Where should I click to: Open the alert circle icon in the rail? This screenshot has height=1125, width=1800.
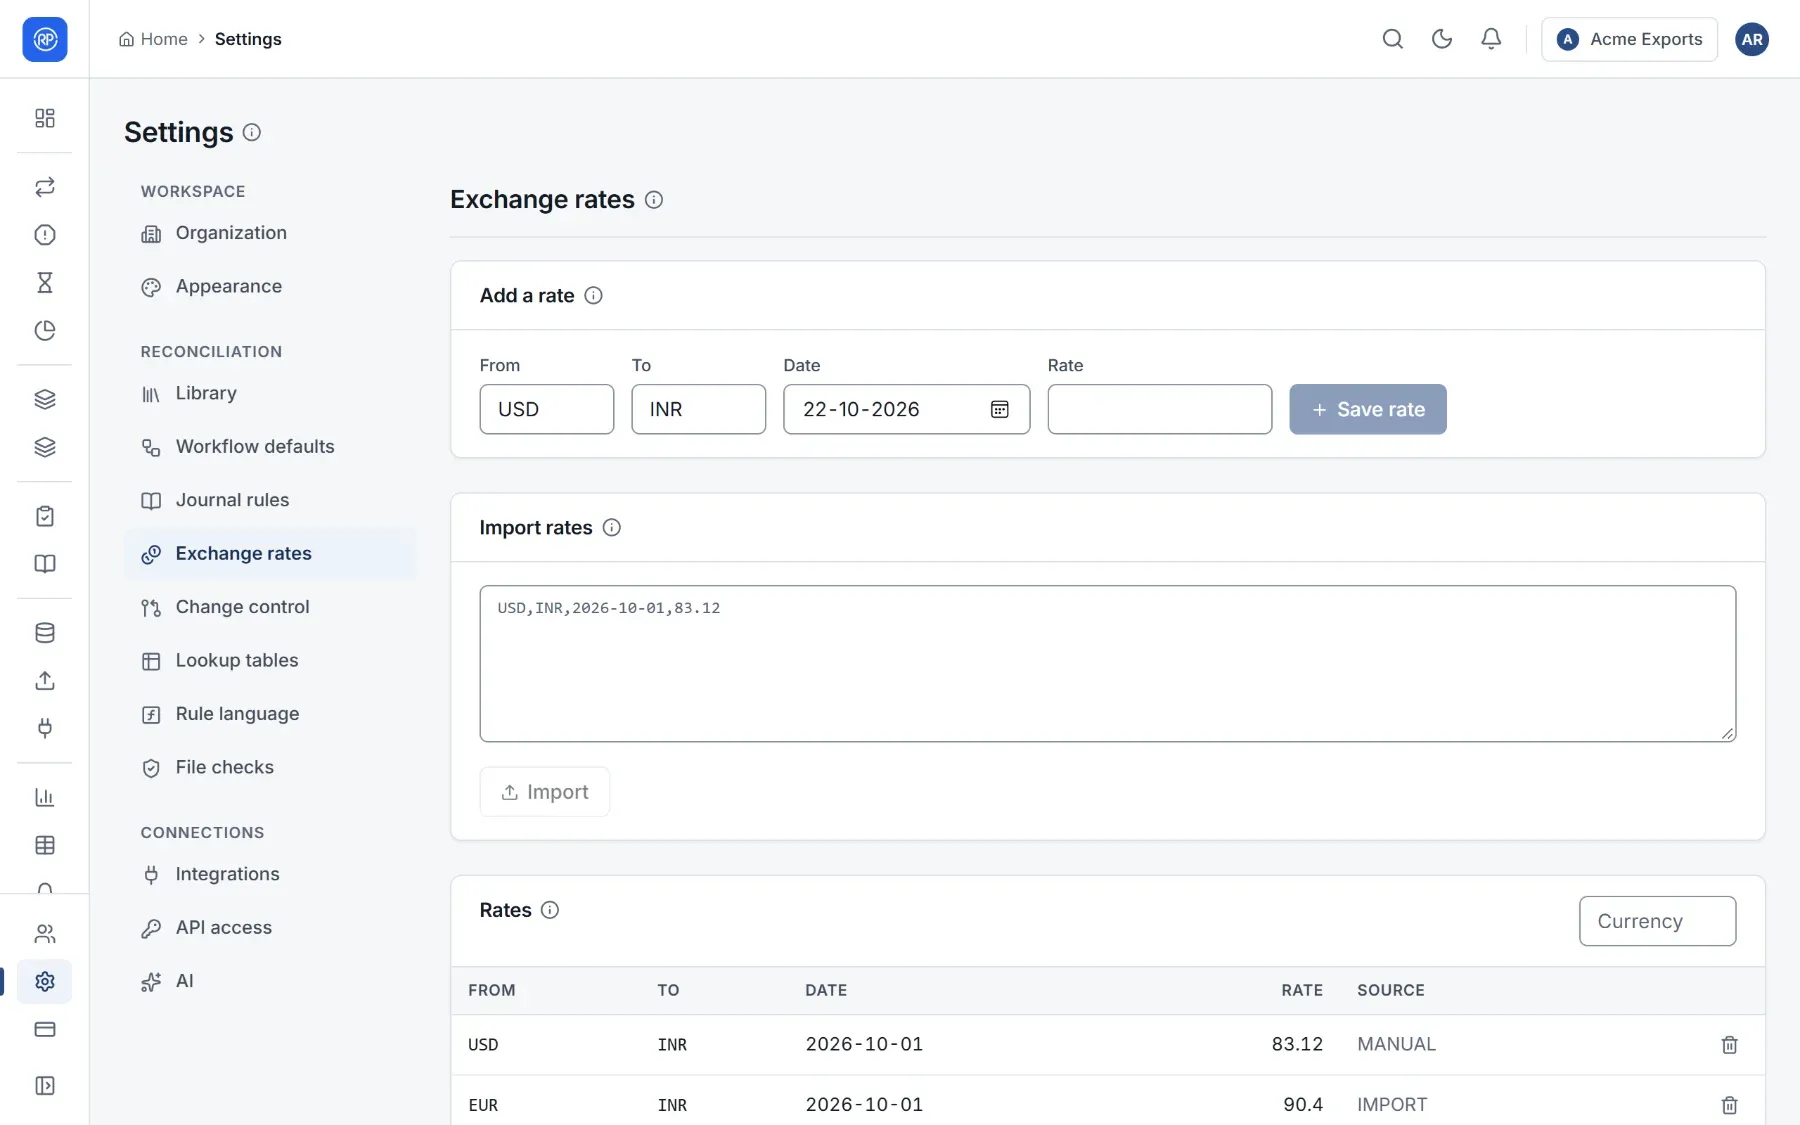(x=45, y=235)
